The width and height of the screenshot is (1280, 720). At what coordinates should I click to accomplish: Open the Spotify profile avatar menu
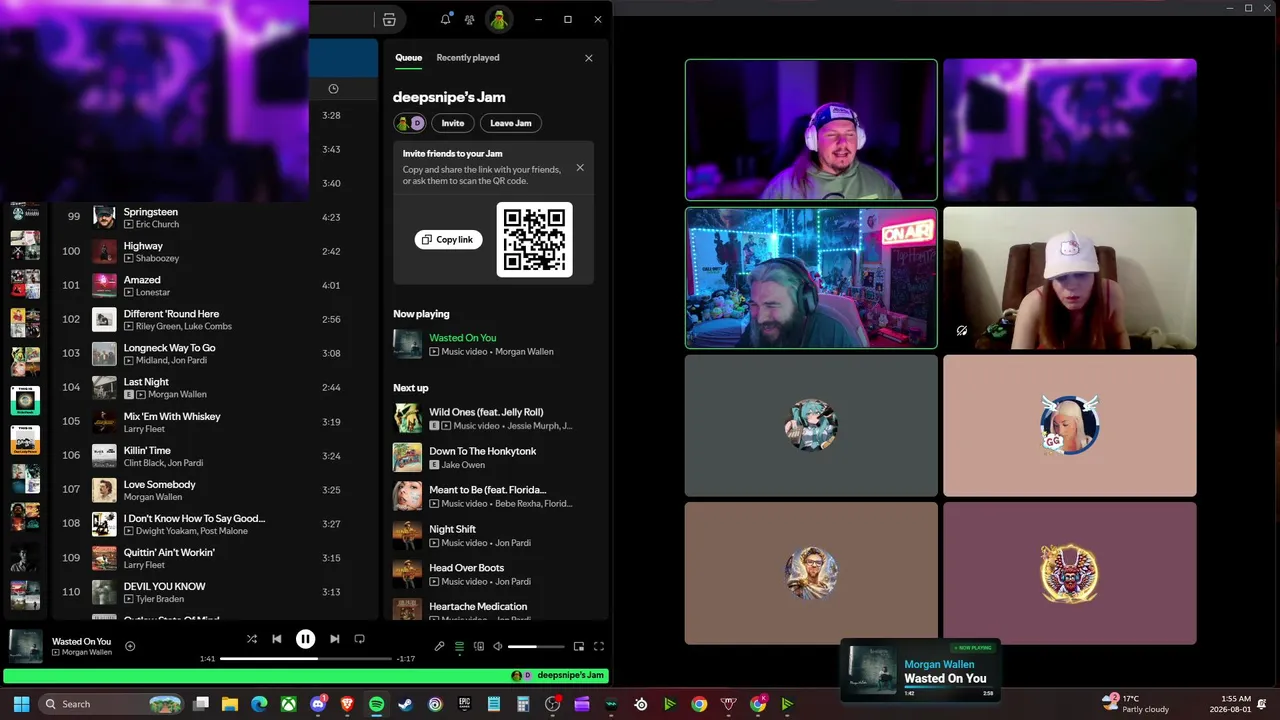pyautogui.click(x=498, y=19)
